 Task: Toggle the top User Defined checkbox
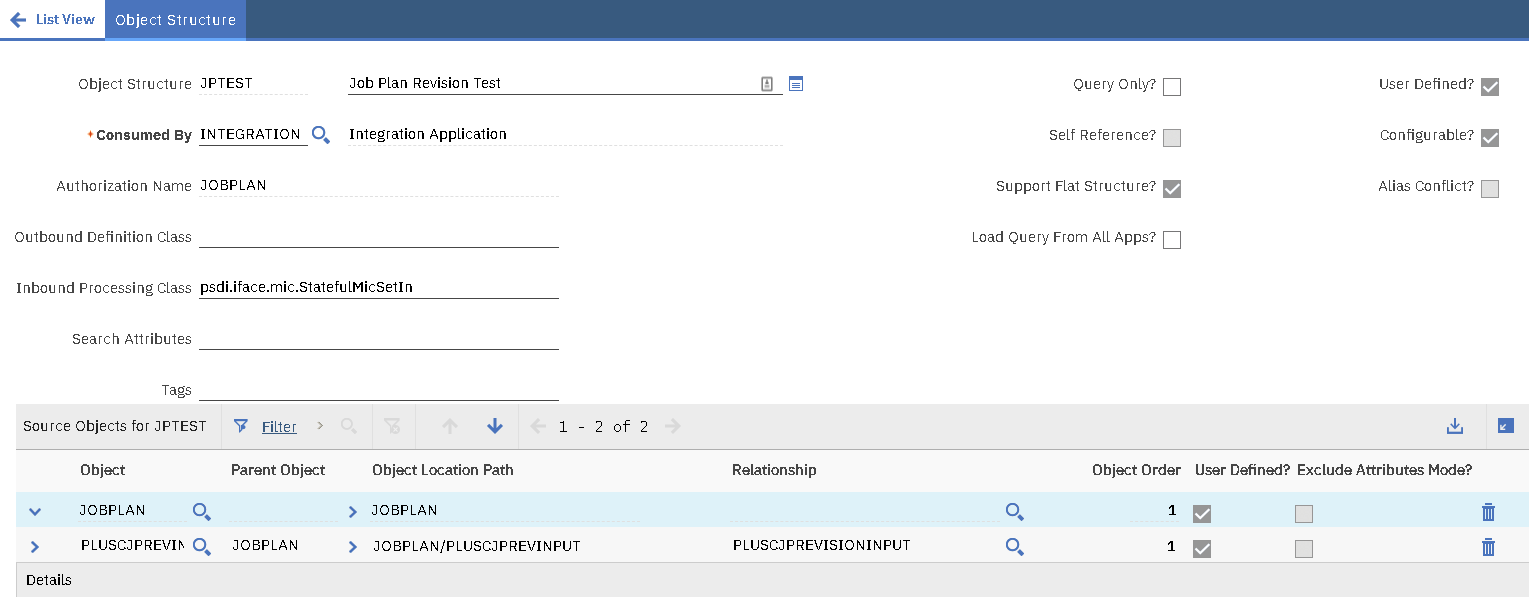1490,87
